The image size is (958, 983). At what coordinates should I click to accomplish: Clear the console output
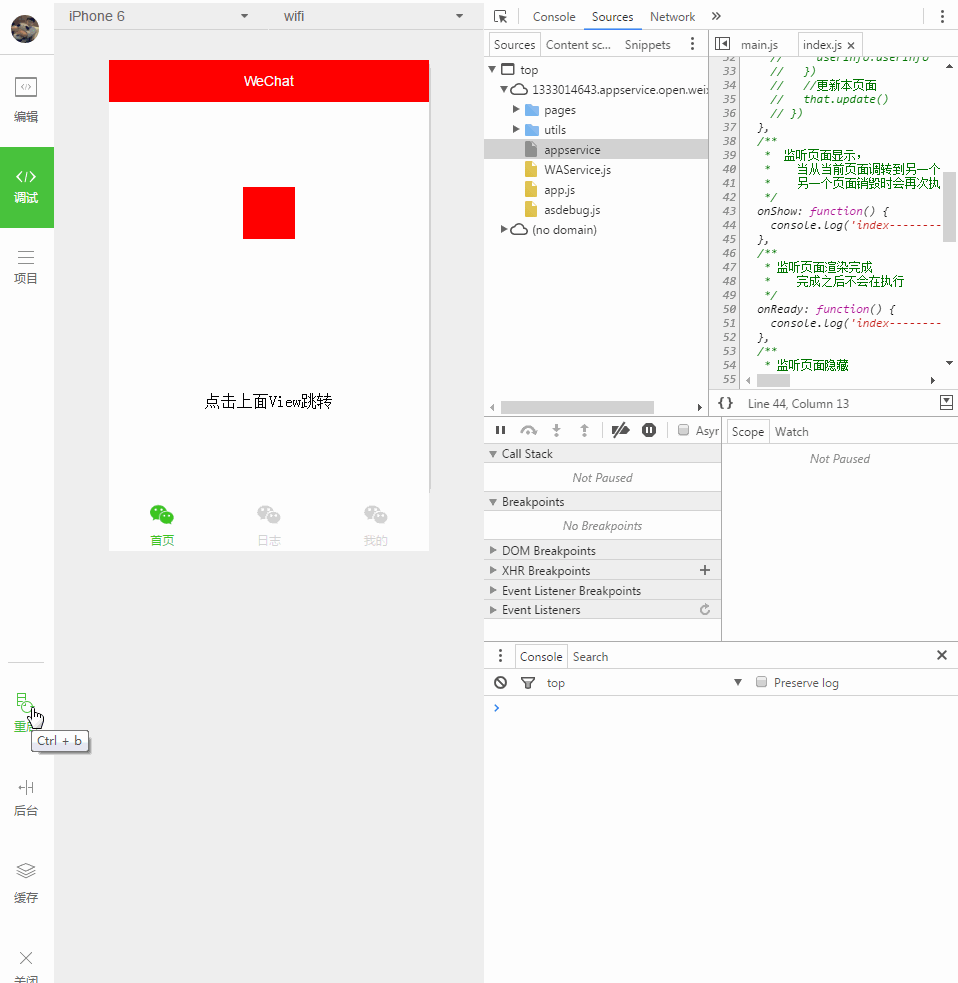500,682
